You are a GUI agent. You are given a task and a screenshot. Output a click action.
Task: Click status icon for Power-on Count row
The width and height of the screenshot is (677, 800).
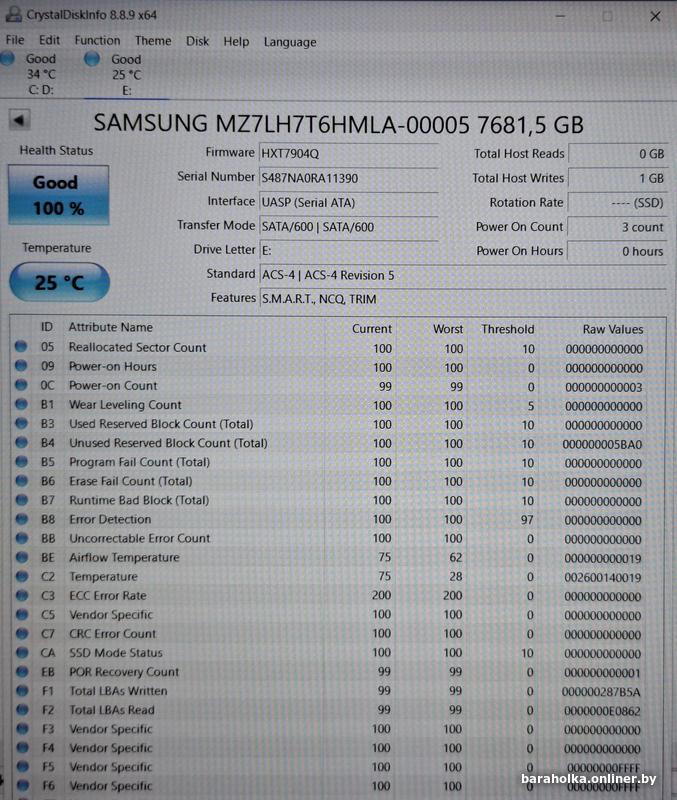tap(21, 385)
